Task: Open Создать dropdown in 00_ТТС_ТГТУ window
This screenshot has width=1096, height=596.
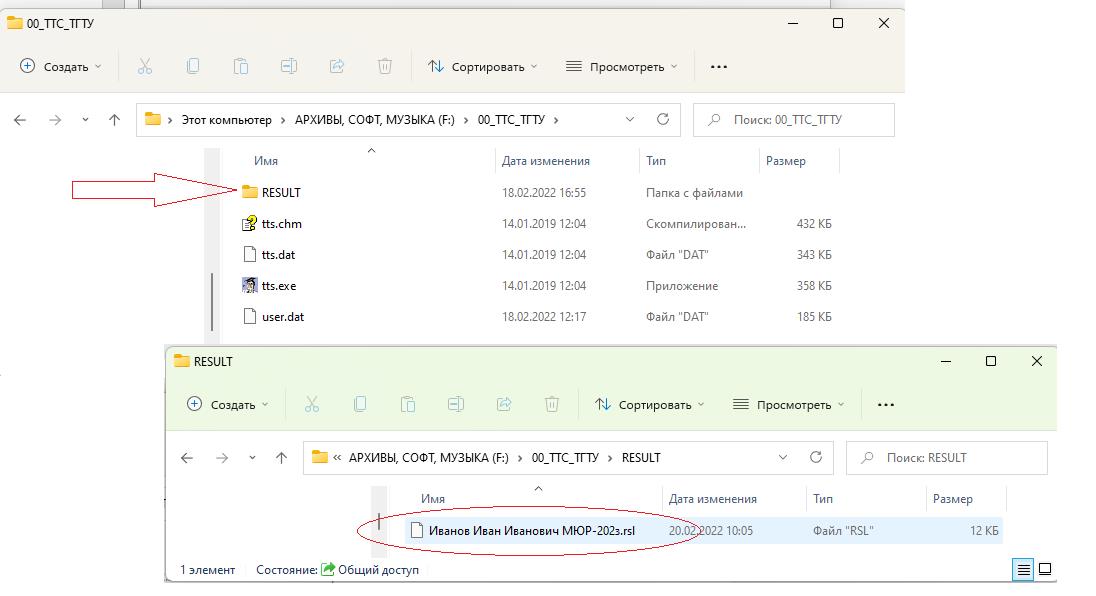Action: pos(61,66)
